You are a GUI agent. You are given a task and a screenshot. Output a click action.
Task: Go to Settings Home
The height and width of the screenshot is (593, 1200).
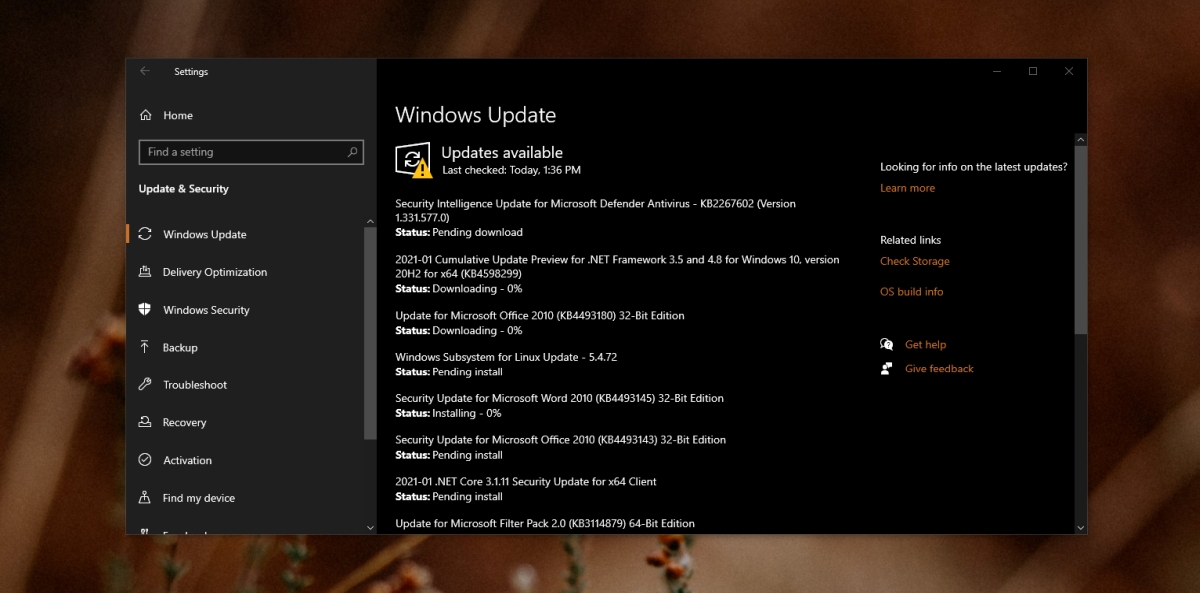tap(178, 115)
